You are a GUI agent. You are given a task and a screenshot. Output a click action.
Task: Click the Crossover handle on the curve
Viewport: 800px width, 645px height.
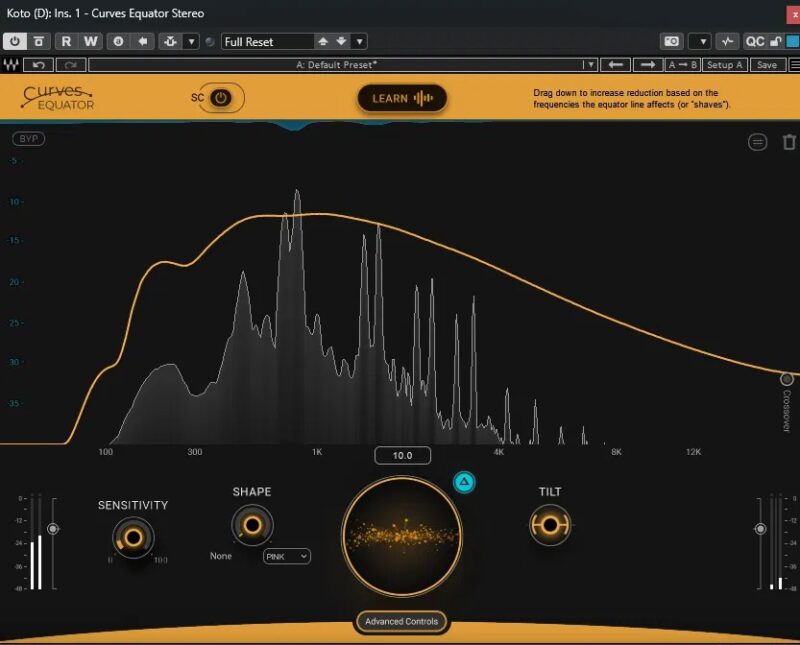[x=787, y=379]
